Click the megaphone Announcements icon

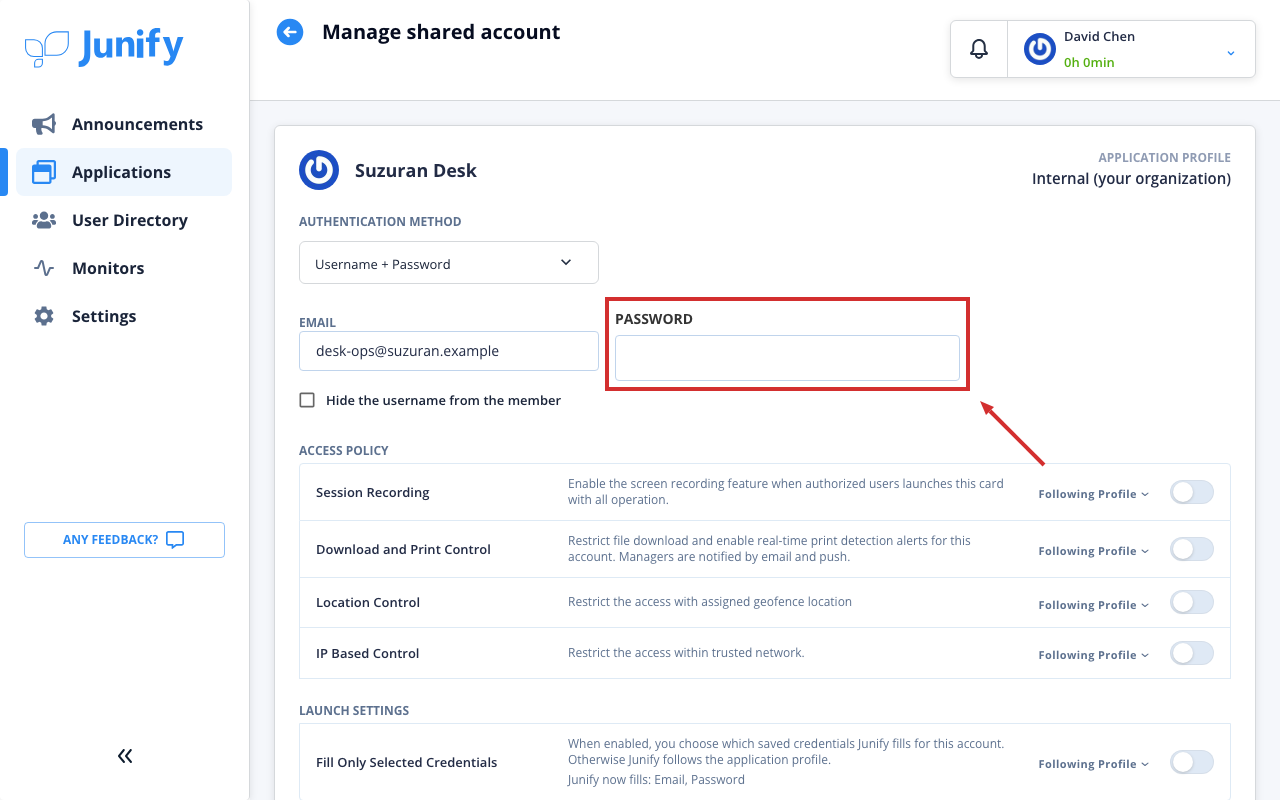(x=44, y=124)
